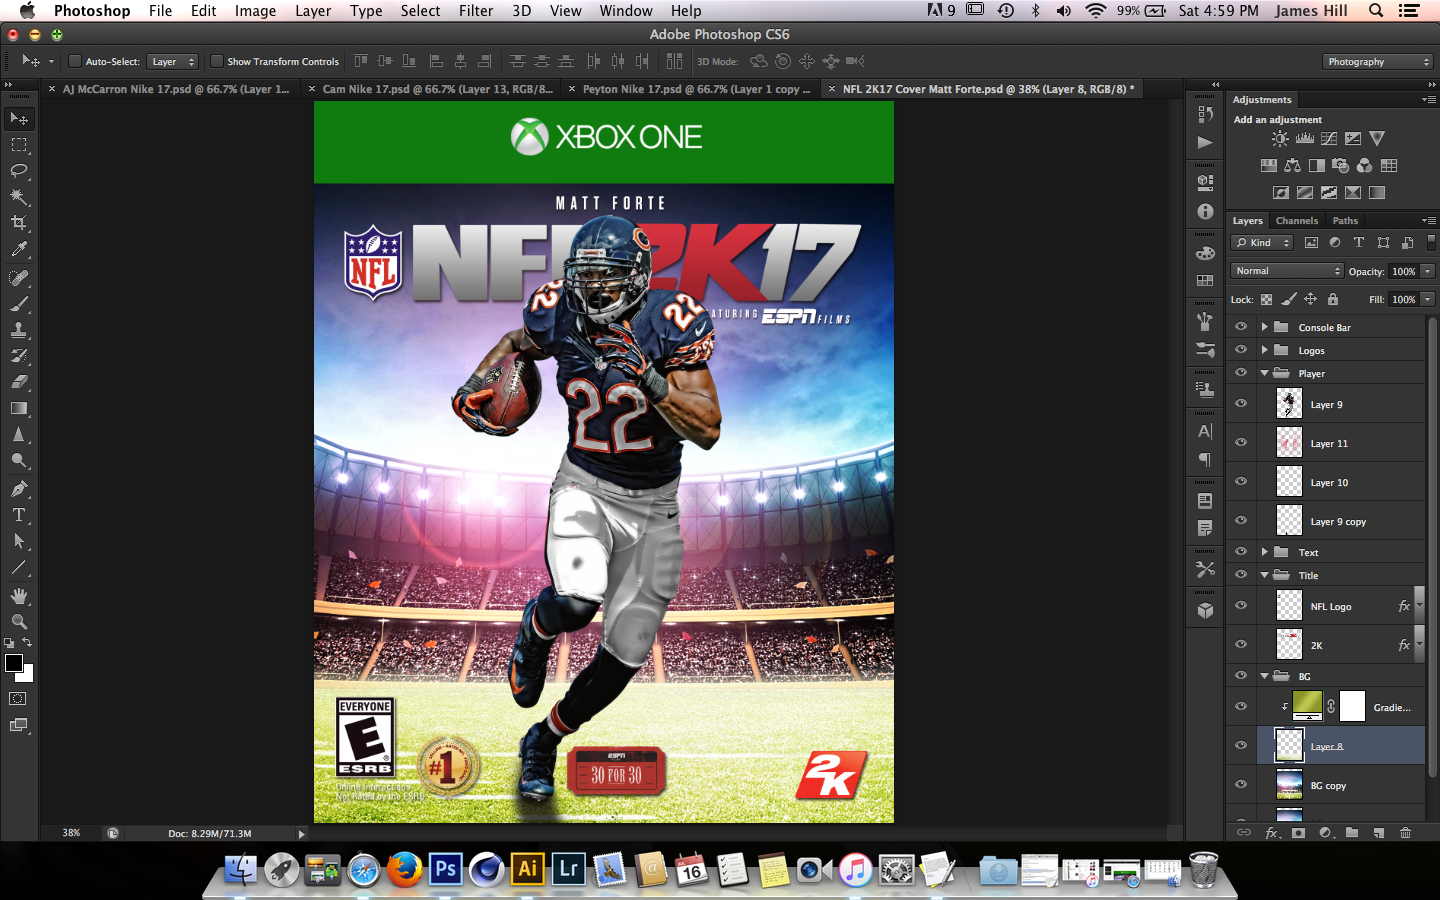
Task: Hide the Console Bar group
Action: pos(1241,327)
